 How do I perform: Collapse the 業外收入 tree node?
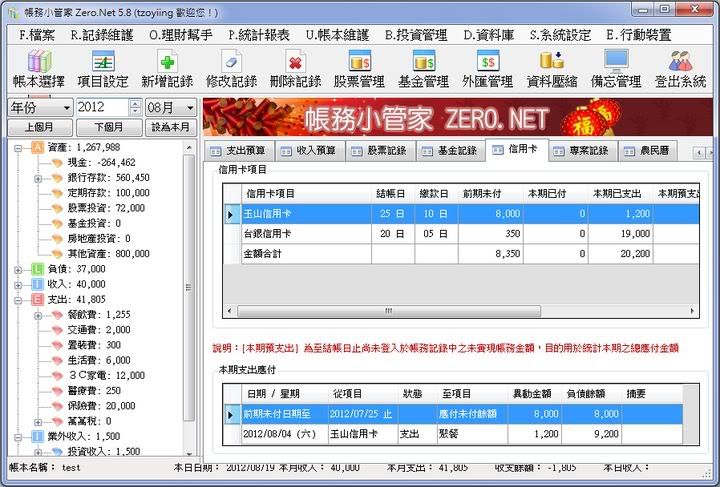tap(18, 437)
